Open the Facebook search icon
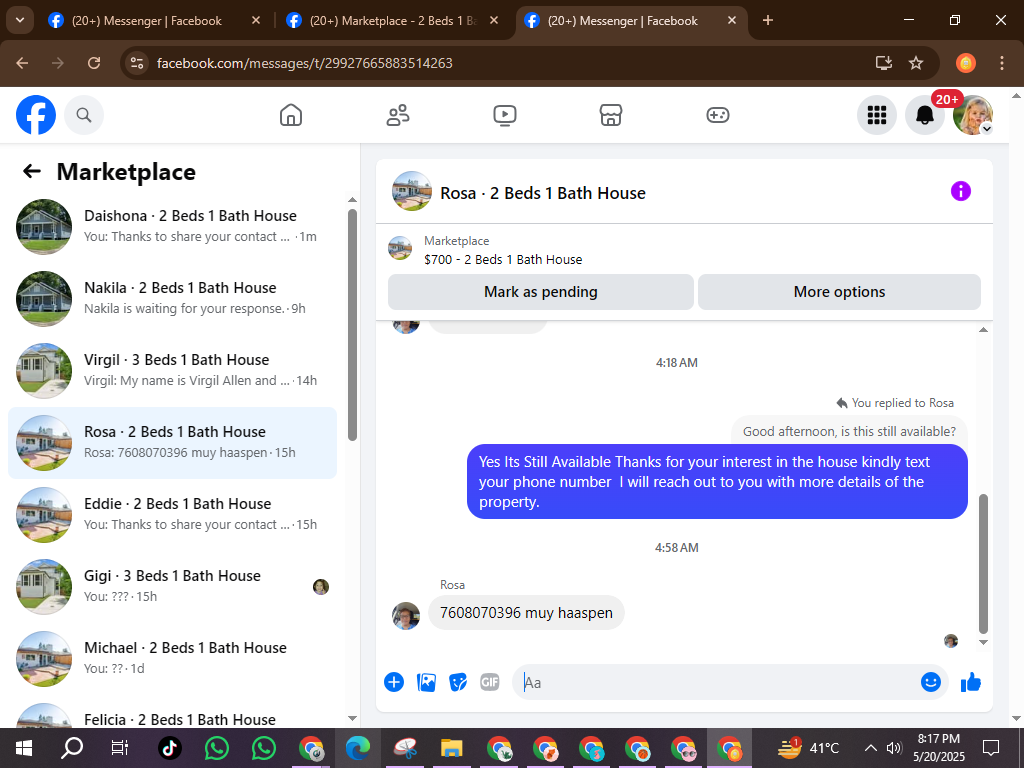 click(x=84, y=115)
